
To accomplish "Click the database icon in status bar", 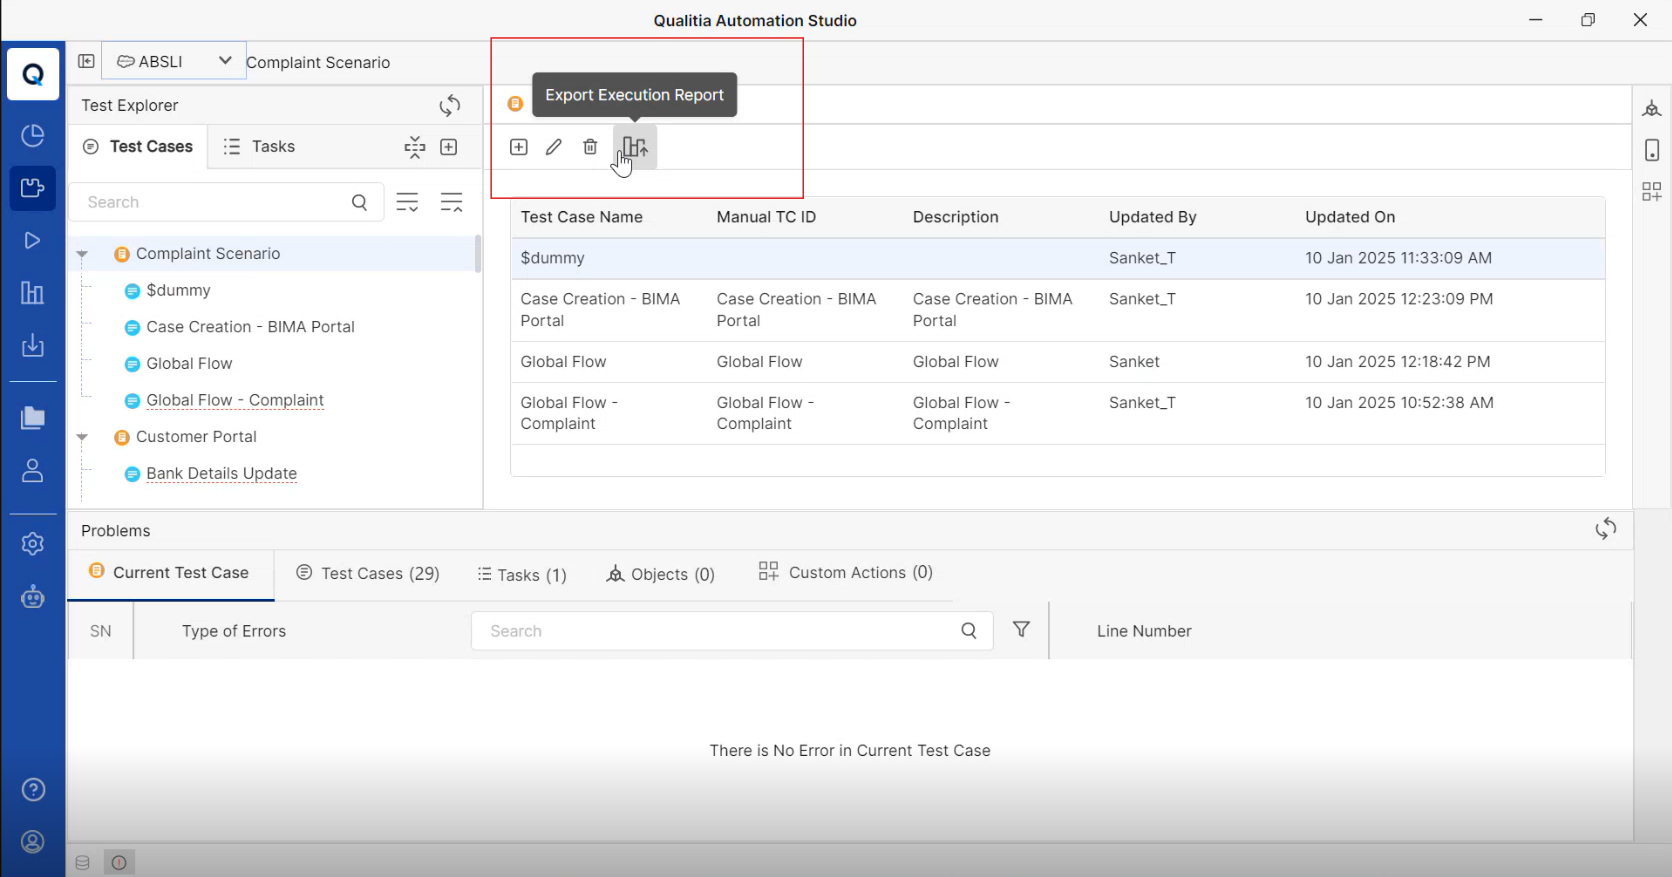I will point(83,862).
